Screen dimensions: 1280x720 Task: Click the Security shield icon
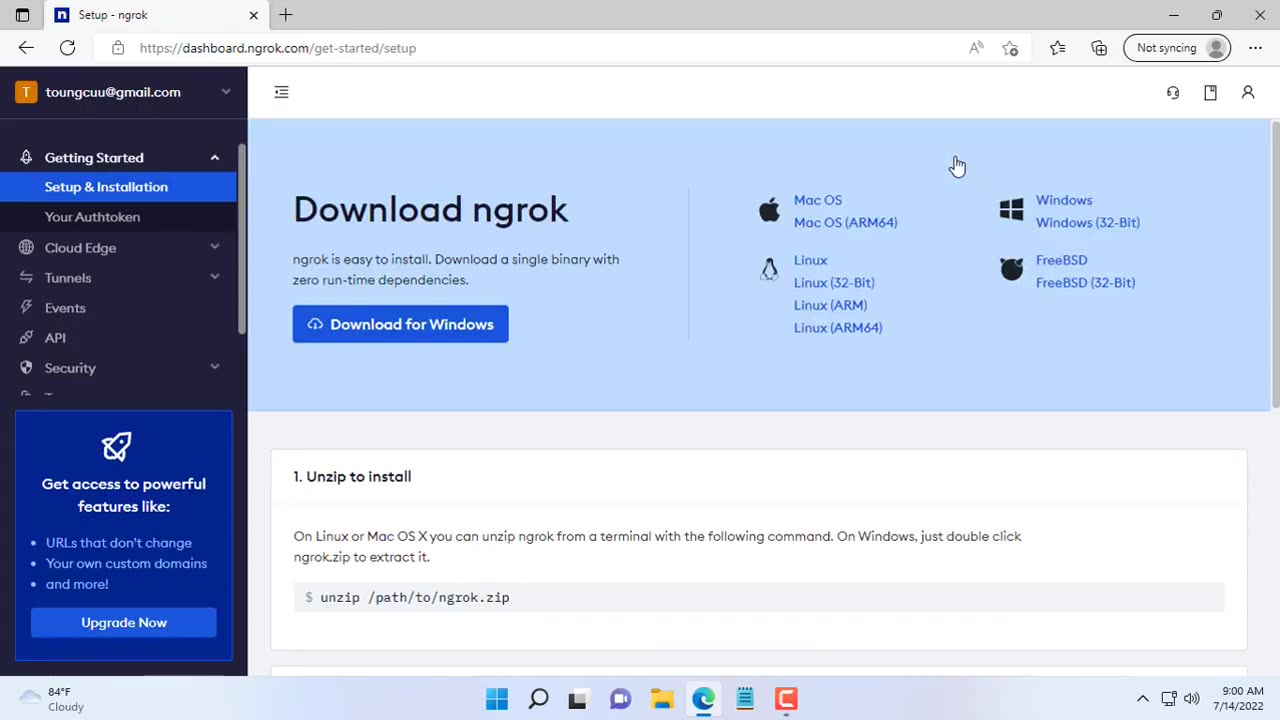(x=26, y=367)
